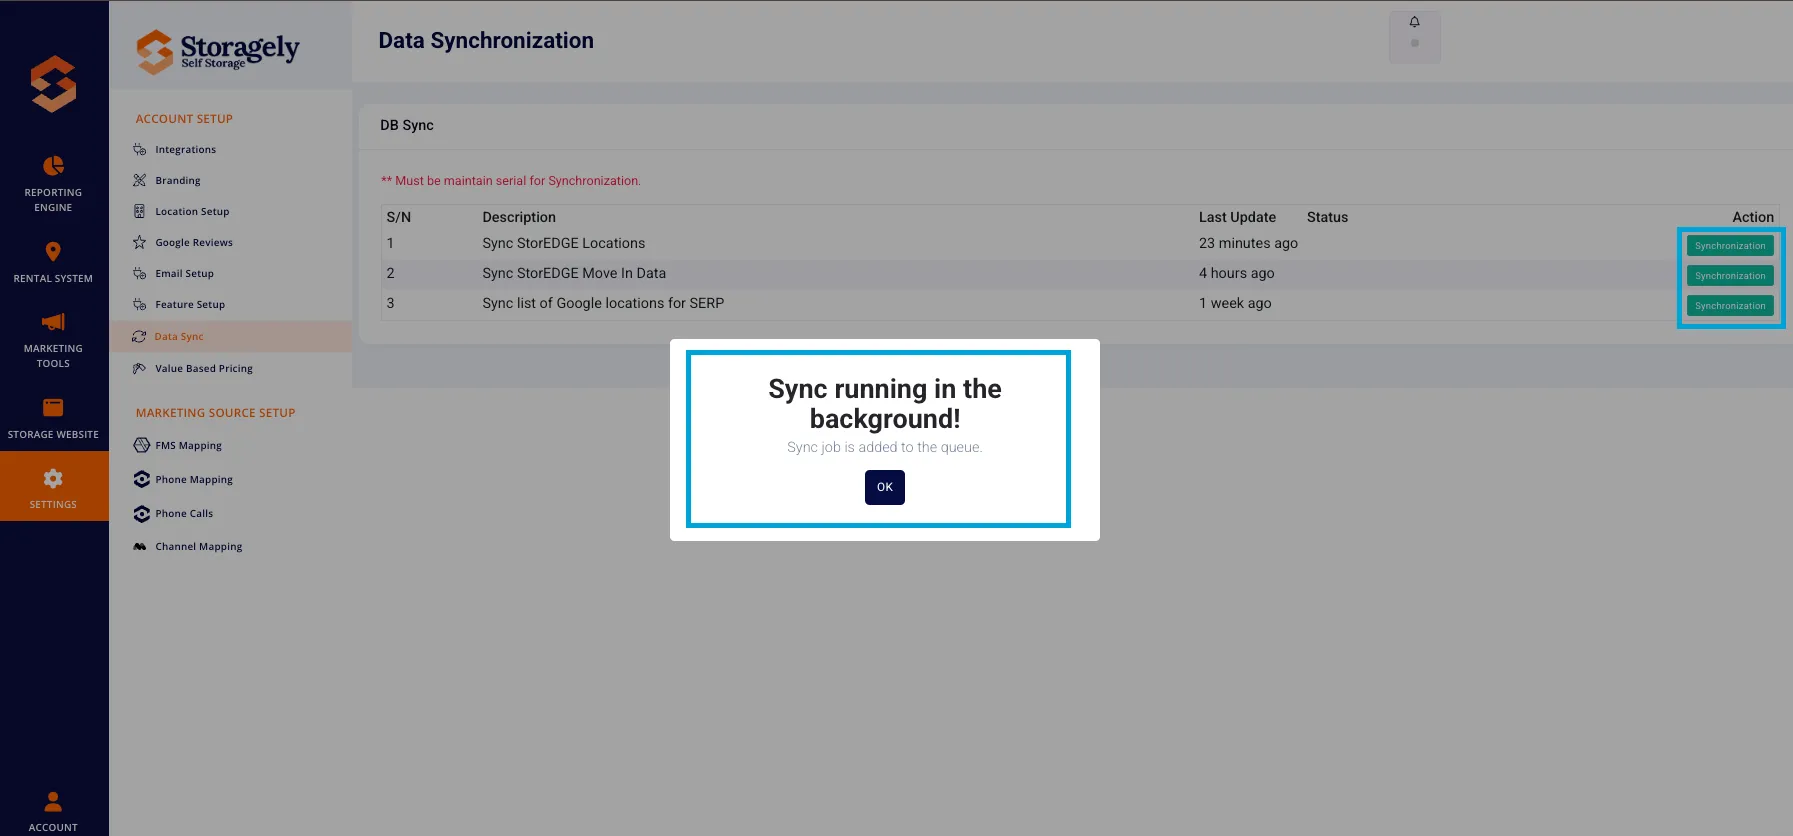Open Account user icon
The height and width of the screenshot is (836, 1793).
point(53,801)
